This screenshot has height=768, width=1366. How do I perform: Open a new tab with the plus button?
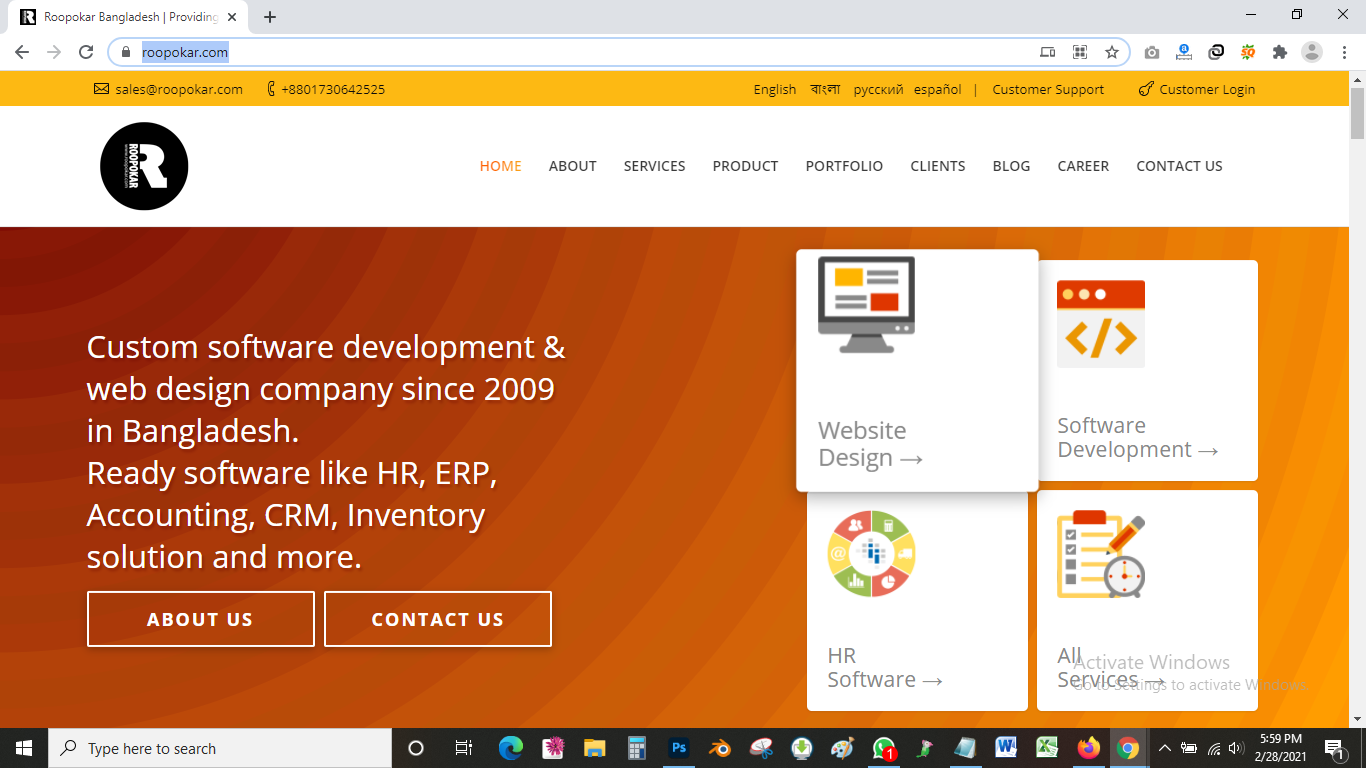tap(270, 17)
